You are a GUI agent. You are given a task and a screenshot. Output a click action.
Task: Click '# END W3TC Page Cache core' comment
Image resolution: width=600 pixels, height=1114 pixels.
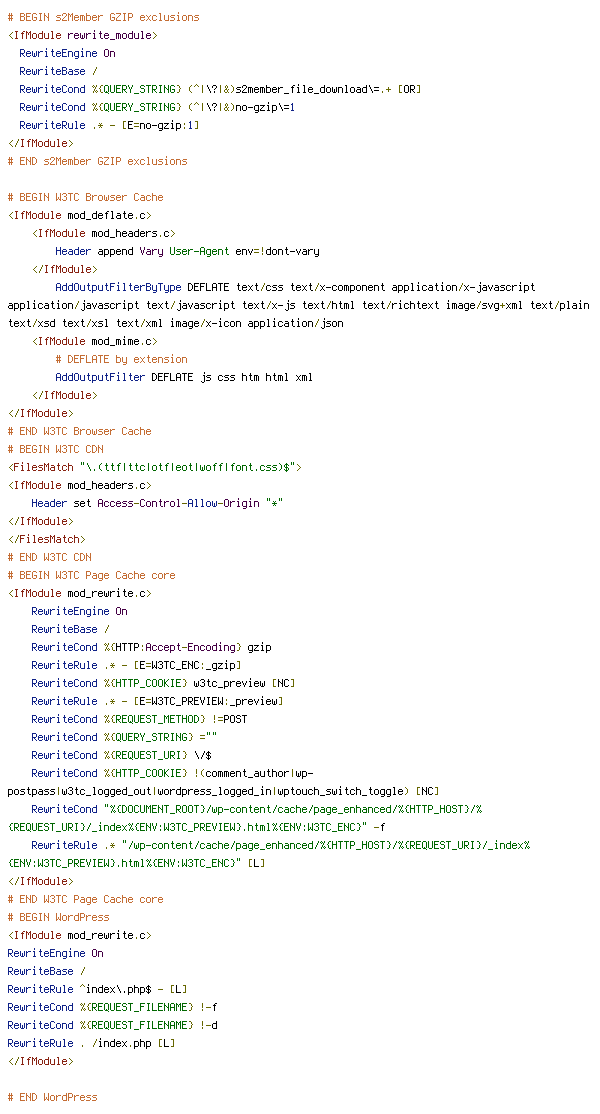tap(85, 899)
